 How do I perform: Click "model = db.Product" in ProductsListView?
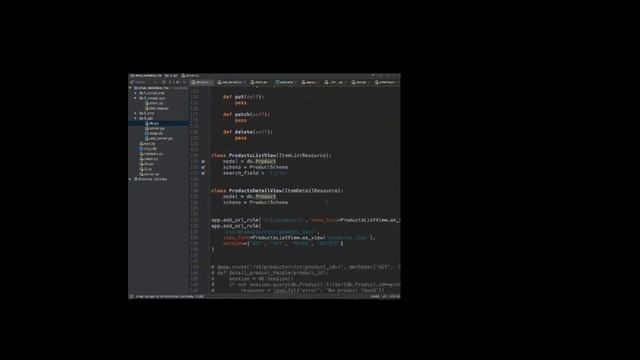click(x=249, y=162)
